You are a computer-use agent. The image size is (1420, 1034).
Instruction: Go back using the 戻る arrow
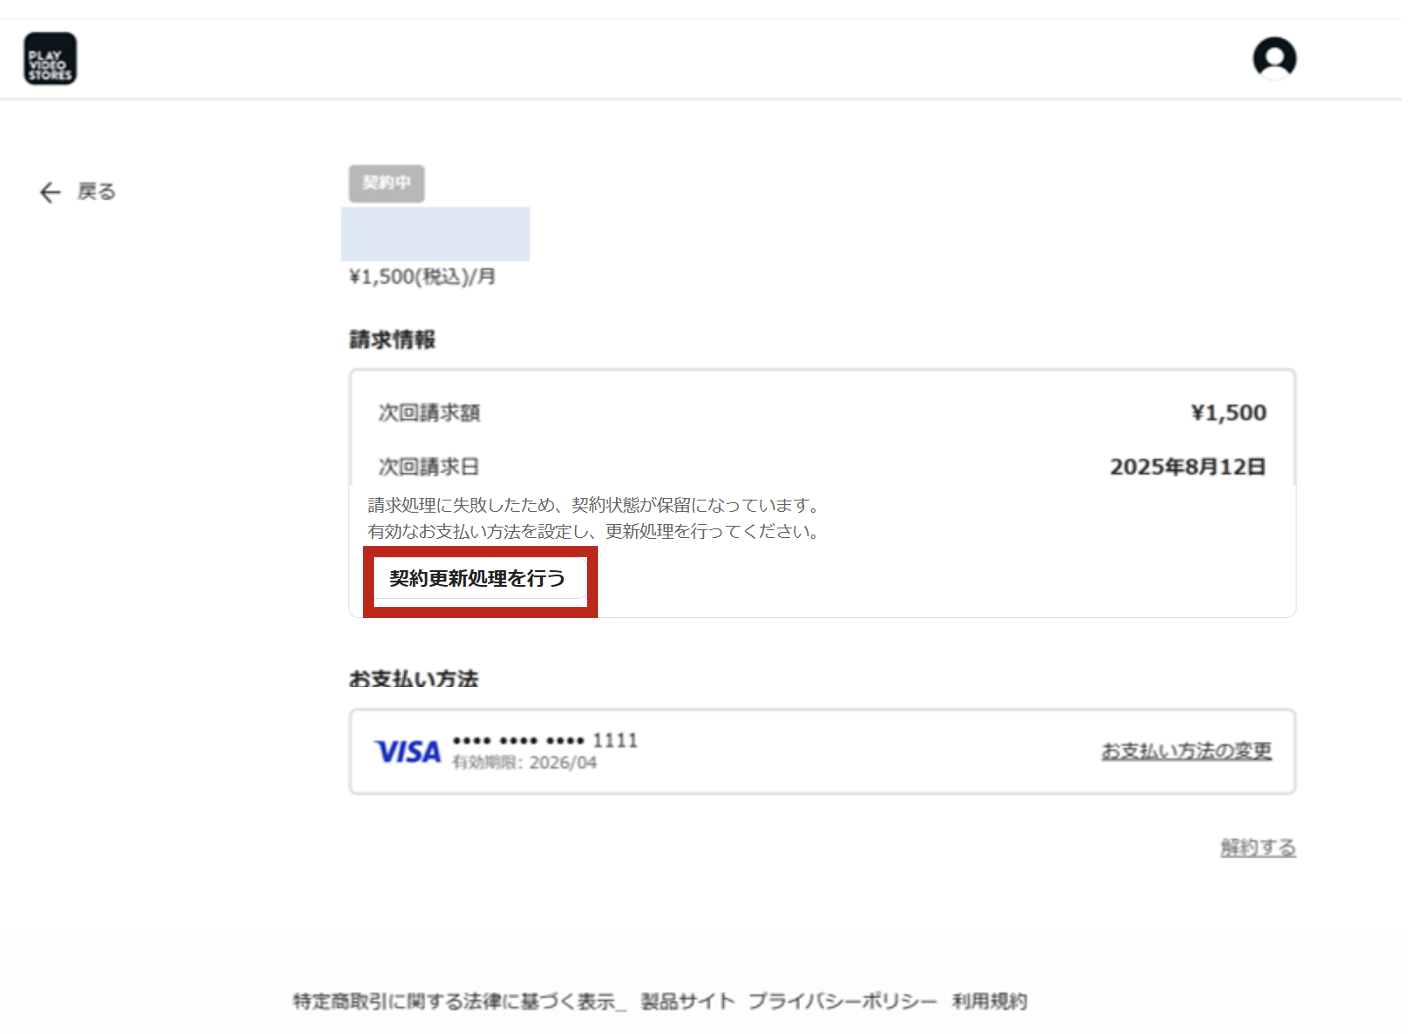pyautogui.click(x=77, y=192)
